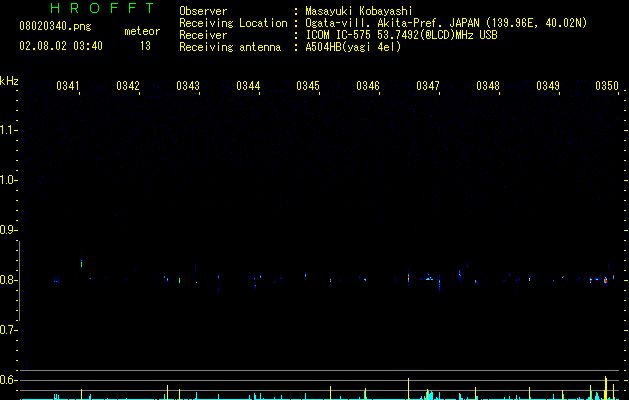Image resolution: width=629 pixels, height=400 pixels.
Task: Click the bright echo just before 0350
Action: pos(606,280)
